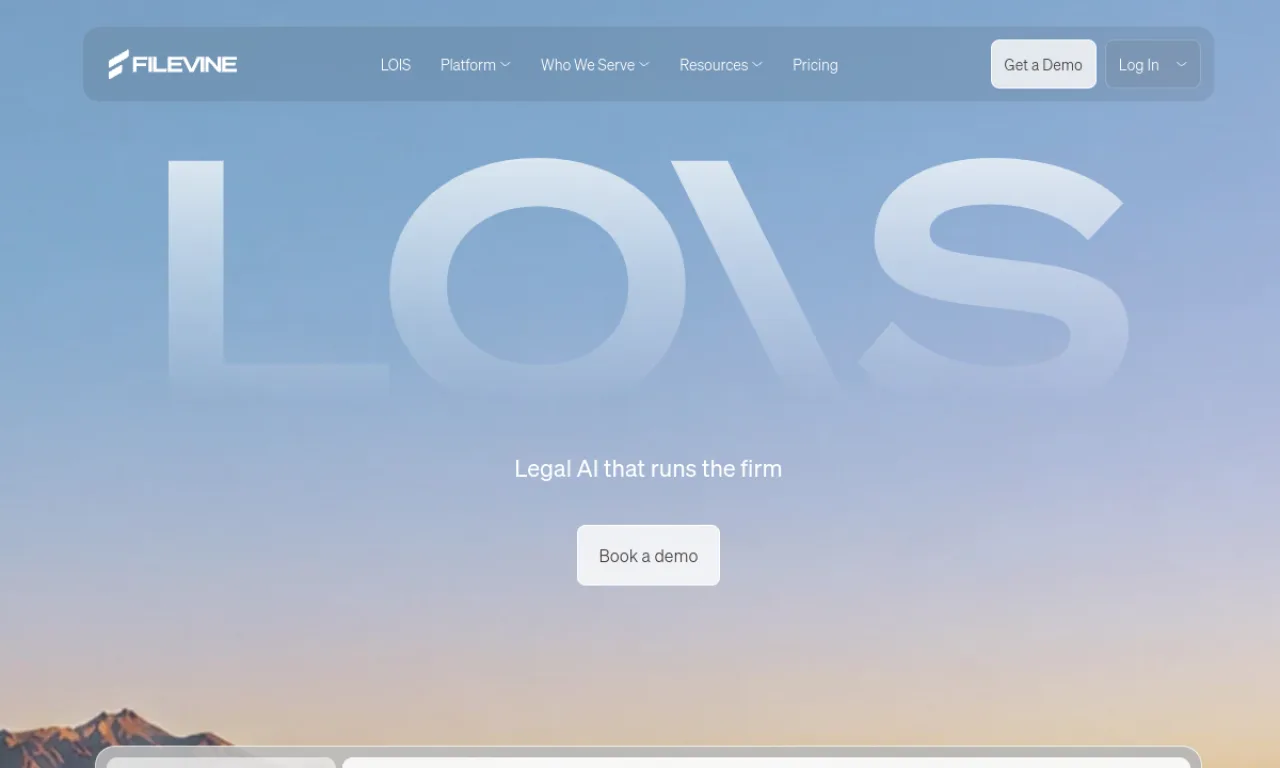Click the 'Legal AI that runs the firm' tagline
Viewport: 1280px width, 768px height.
pyautogui.click(x=648, y=468)
